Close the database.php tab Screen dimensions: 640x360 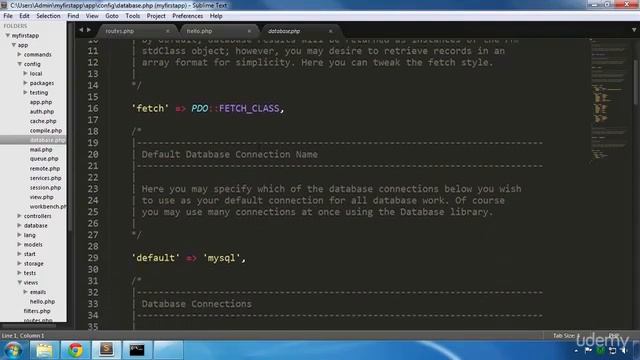tap(330, 31)
